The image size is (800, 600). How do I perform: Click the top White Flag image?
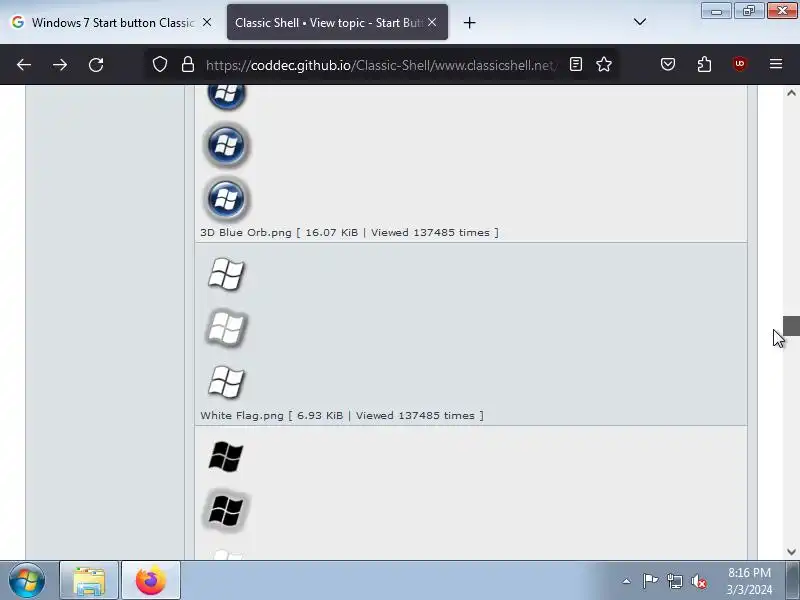coord(226,274)
